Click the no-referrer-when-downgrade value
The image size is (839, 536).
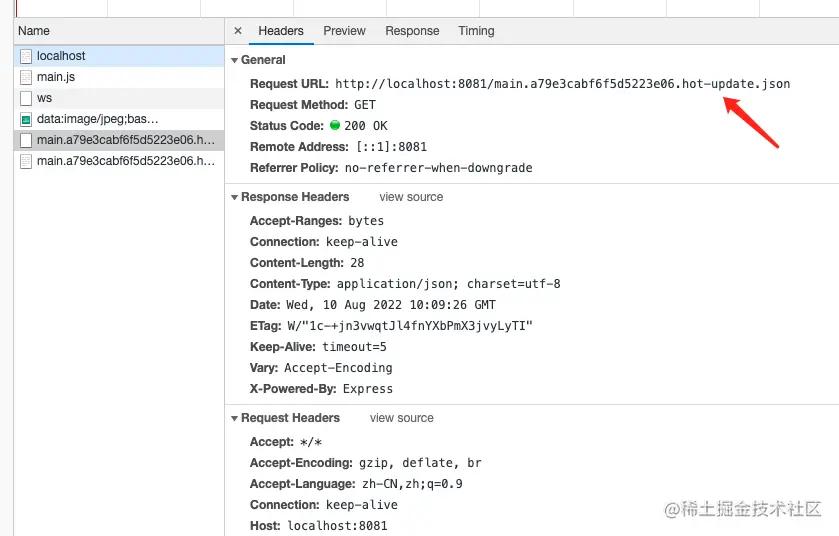coord(438,168)
